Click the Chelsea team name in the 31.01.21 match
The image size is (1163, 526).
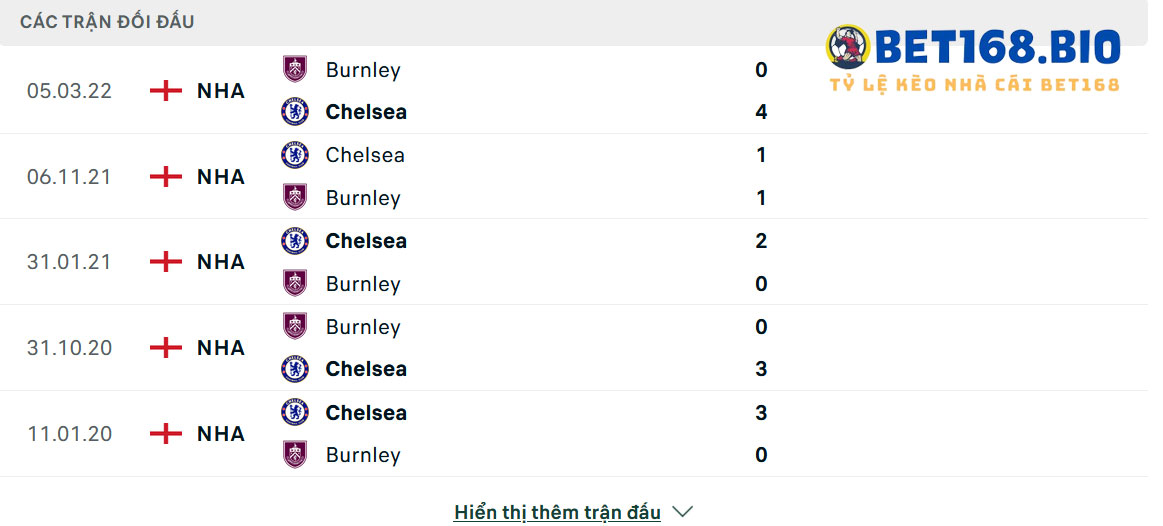[x=366, y=241]
